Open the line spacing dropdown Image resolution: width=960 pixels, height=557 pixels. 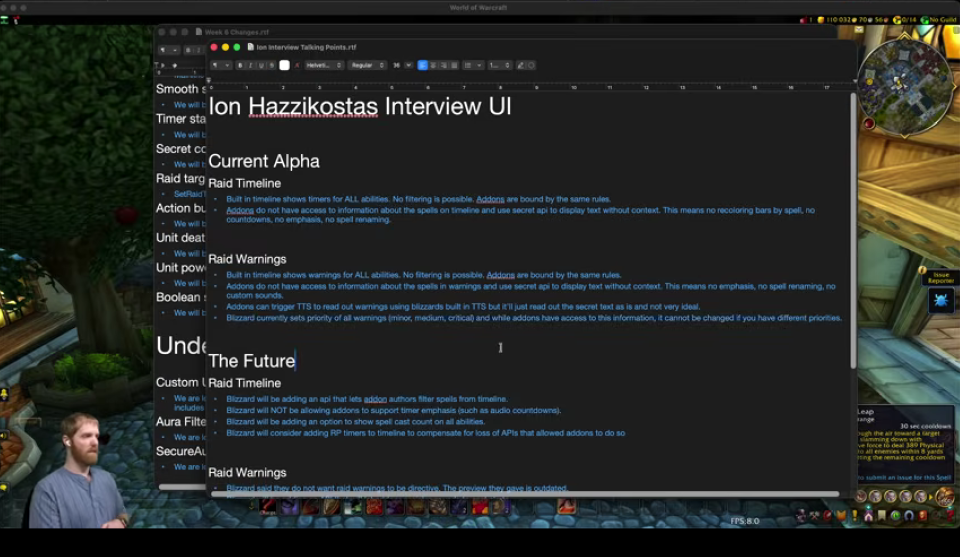(500, 65)
